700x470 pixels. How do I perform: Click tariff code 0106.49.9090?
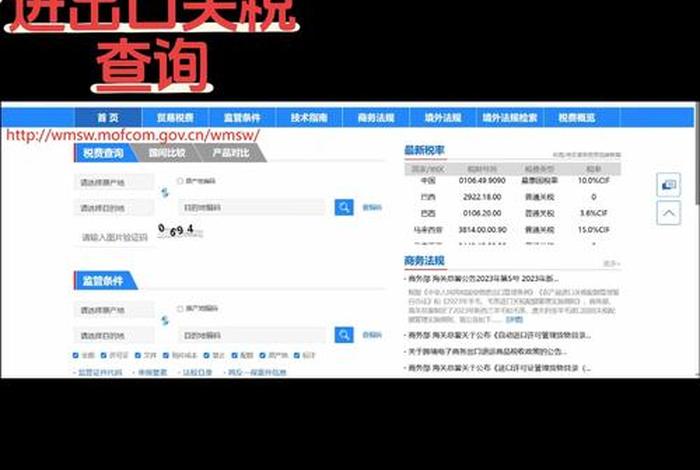coord(482,181)
